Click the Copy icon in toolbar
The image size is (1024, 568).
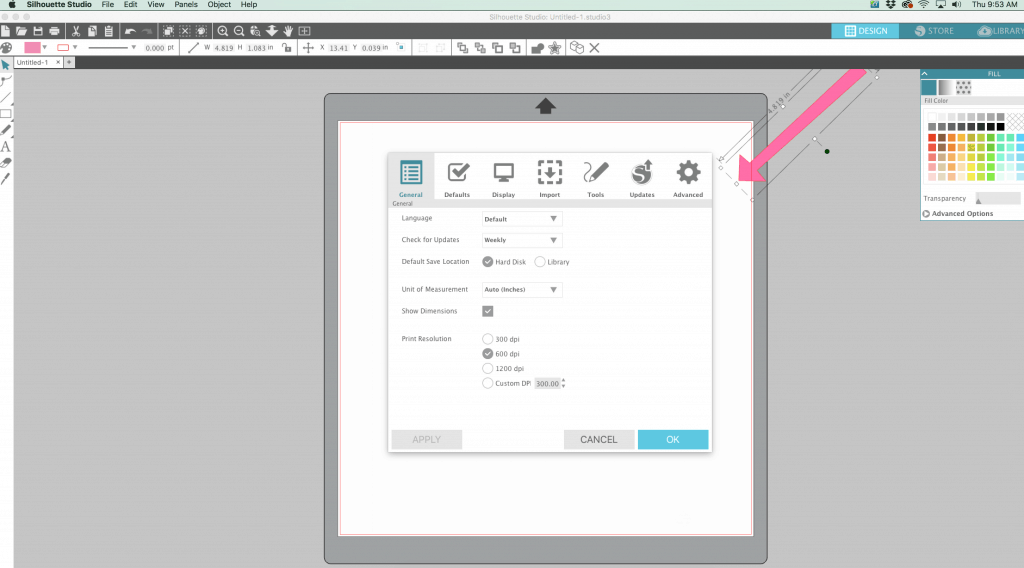tap(92, 31)
